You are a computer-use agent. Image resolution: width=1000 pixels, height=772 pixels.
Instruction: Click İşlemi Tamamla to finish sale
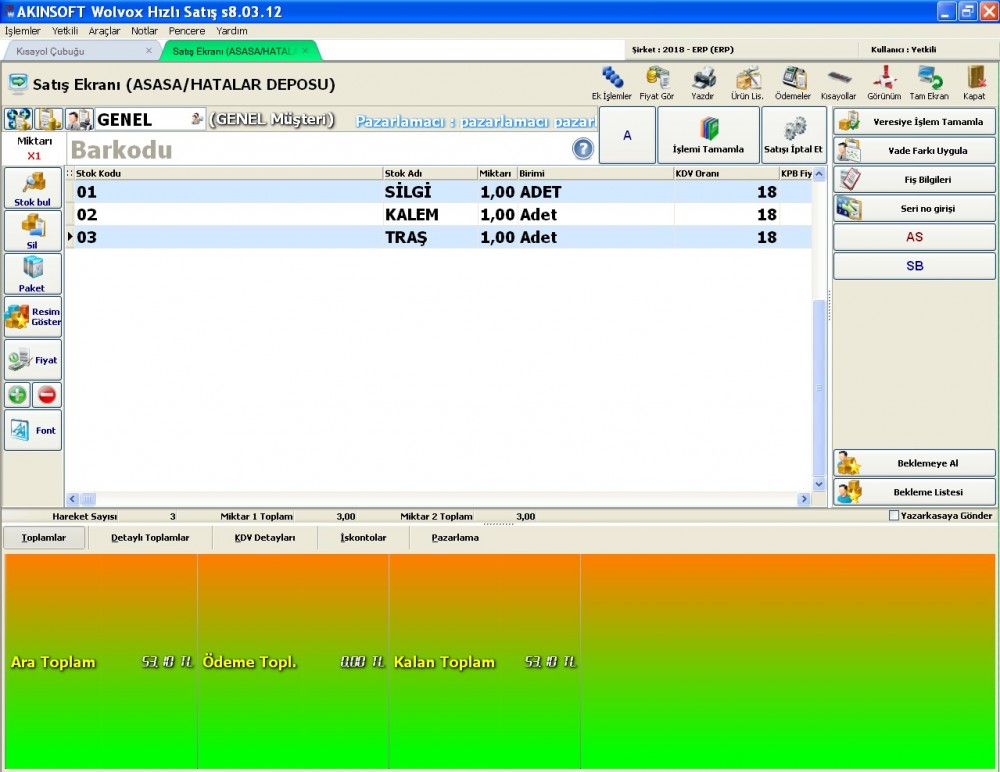pyautogui.click(x=709, y=135)
